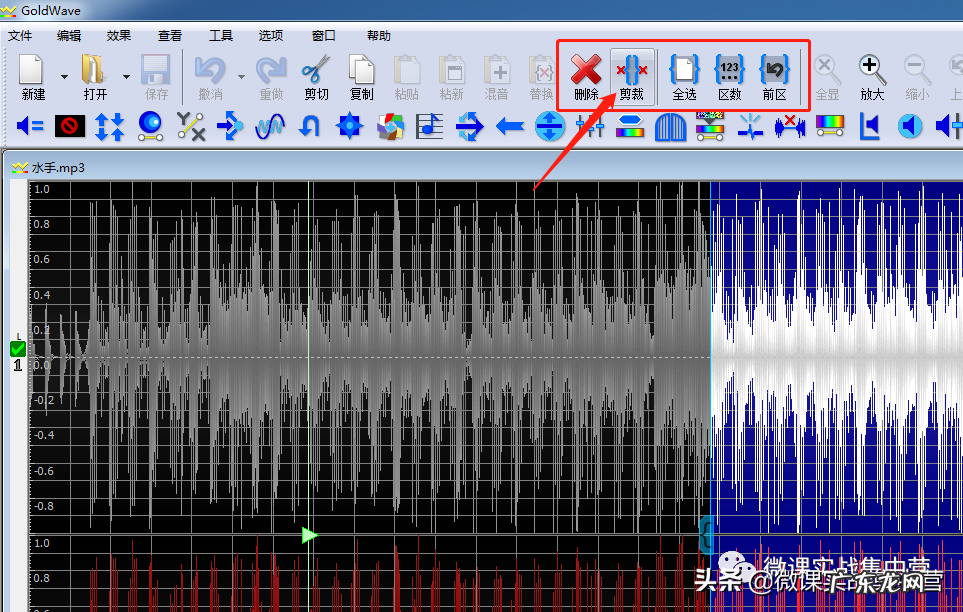Screen dimensions: 963x612
Task: Open the dropdown arrow next to 撤消
Action: 241,76
